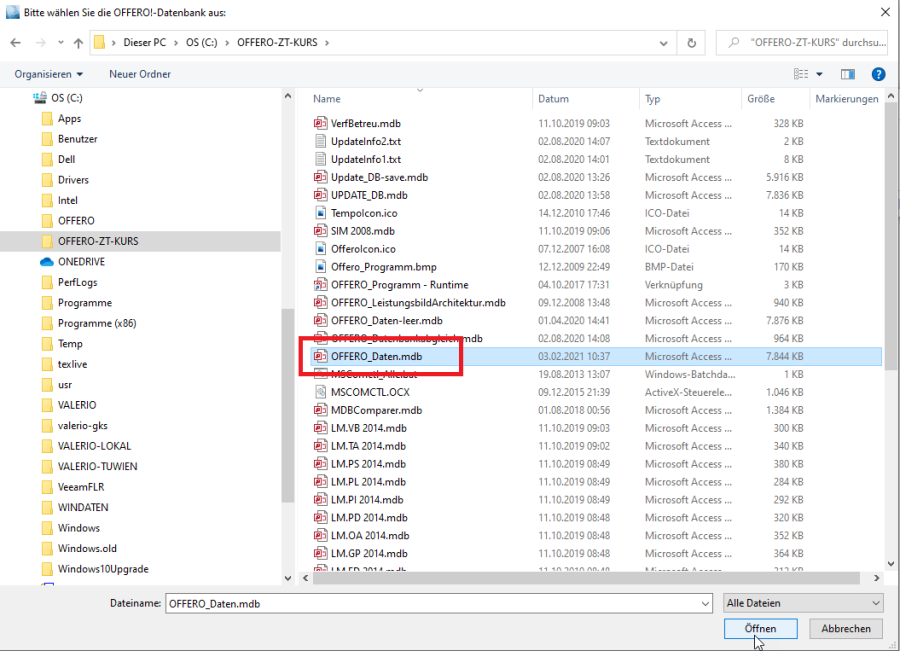Click the Back navigation arrow
Viewport: 900px width, 651px height.
point(16,43)
